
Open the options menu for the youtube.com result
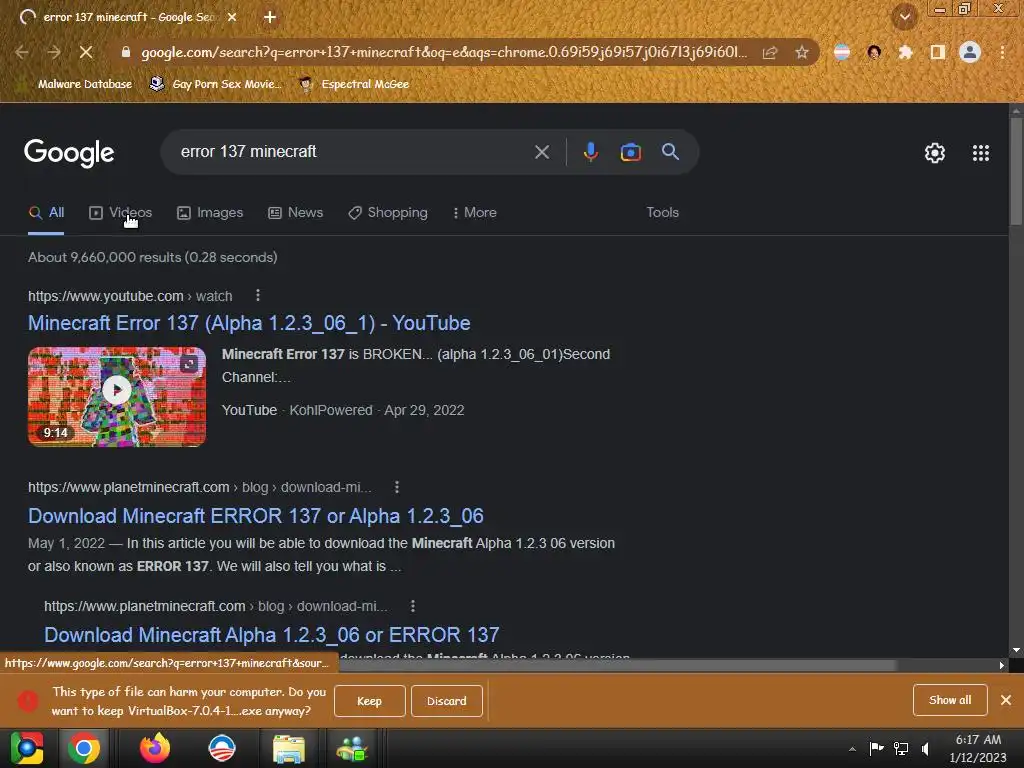258,295
